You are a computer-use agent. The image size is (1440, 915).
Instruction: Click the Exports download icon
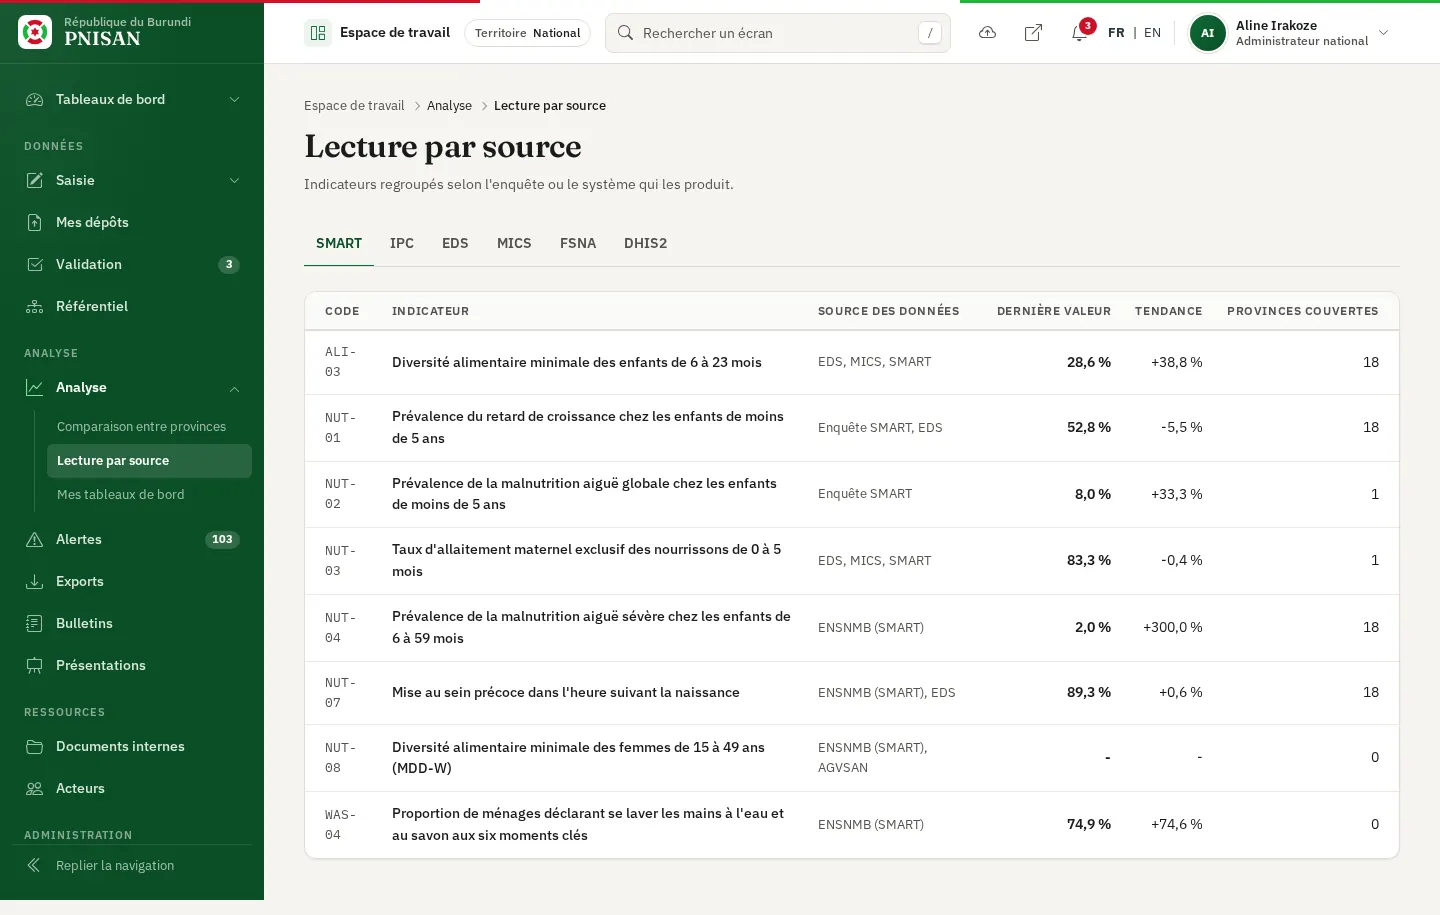(35, 581)
